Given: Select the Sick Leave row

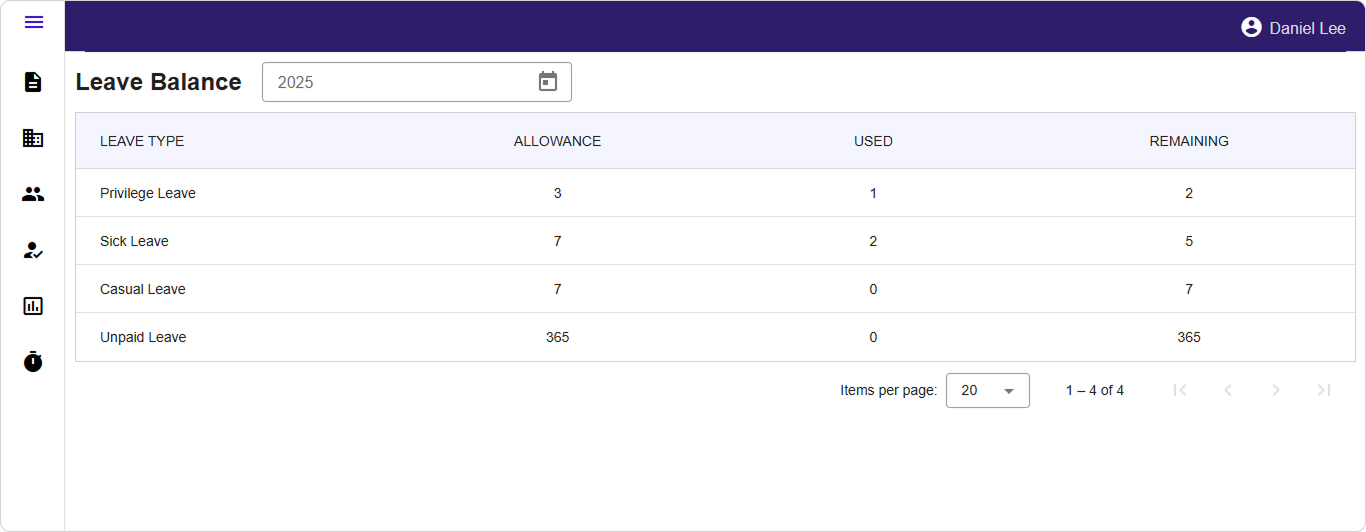Looking at the screenshot, I should tap(134, 241).
